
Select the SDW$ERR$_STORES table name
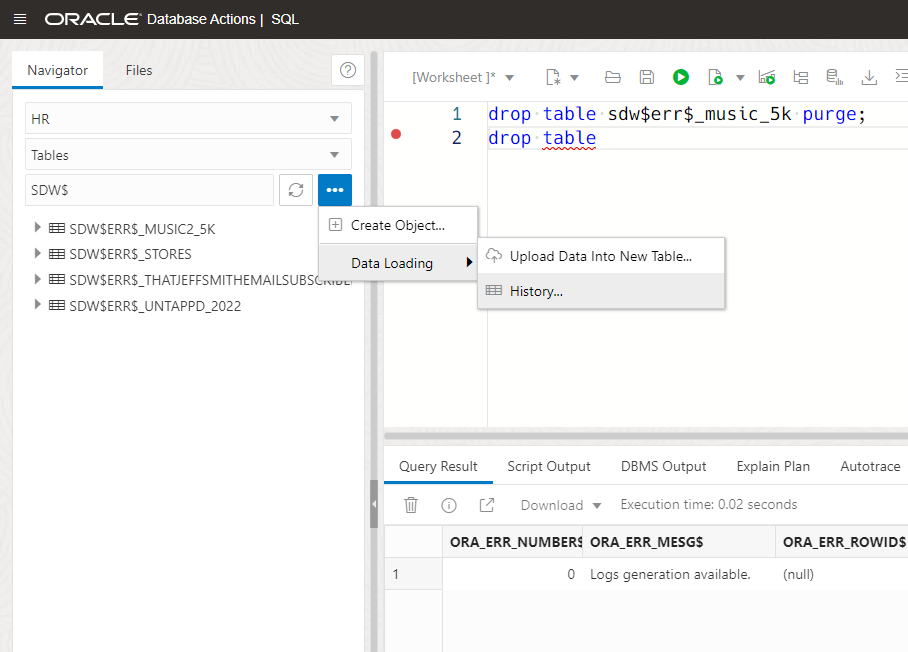click(130, 254)
